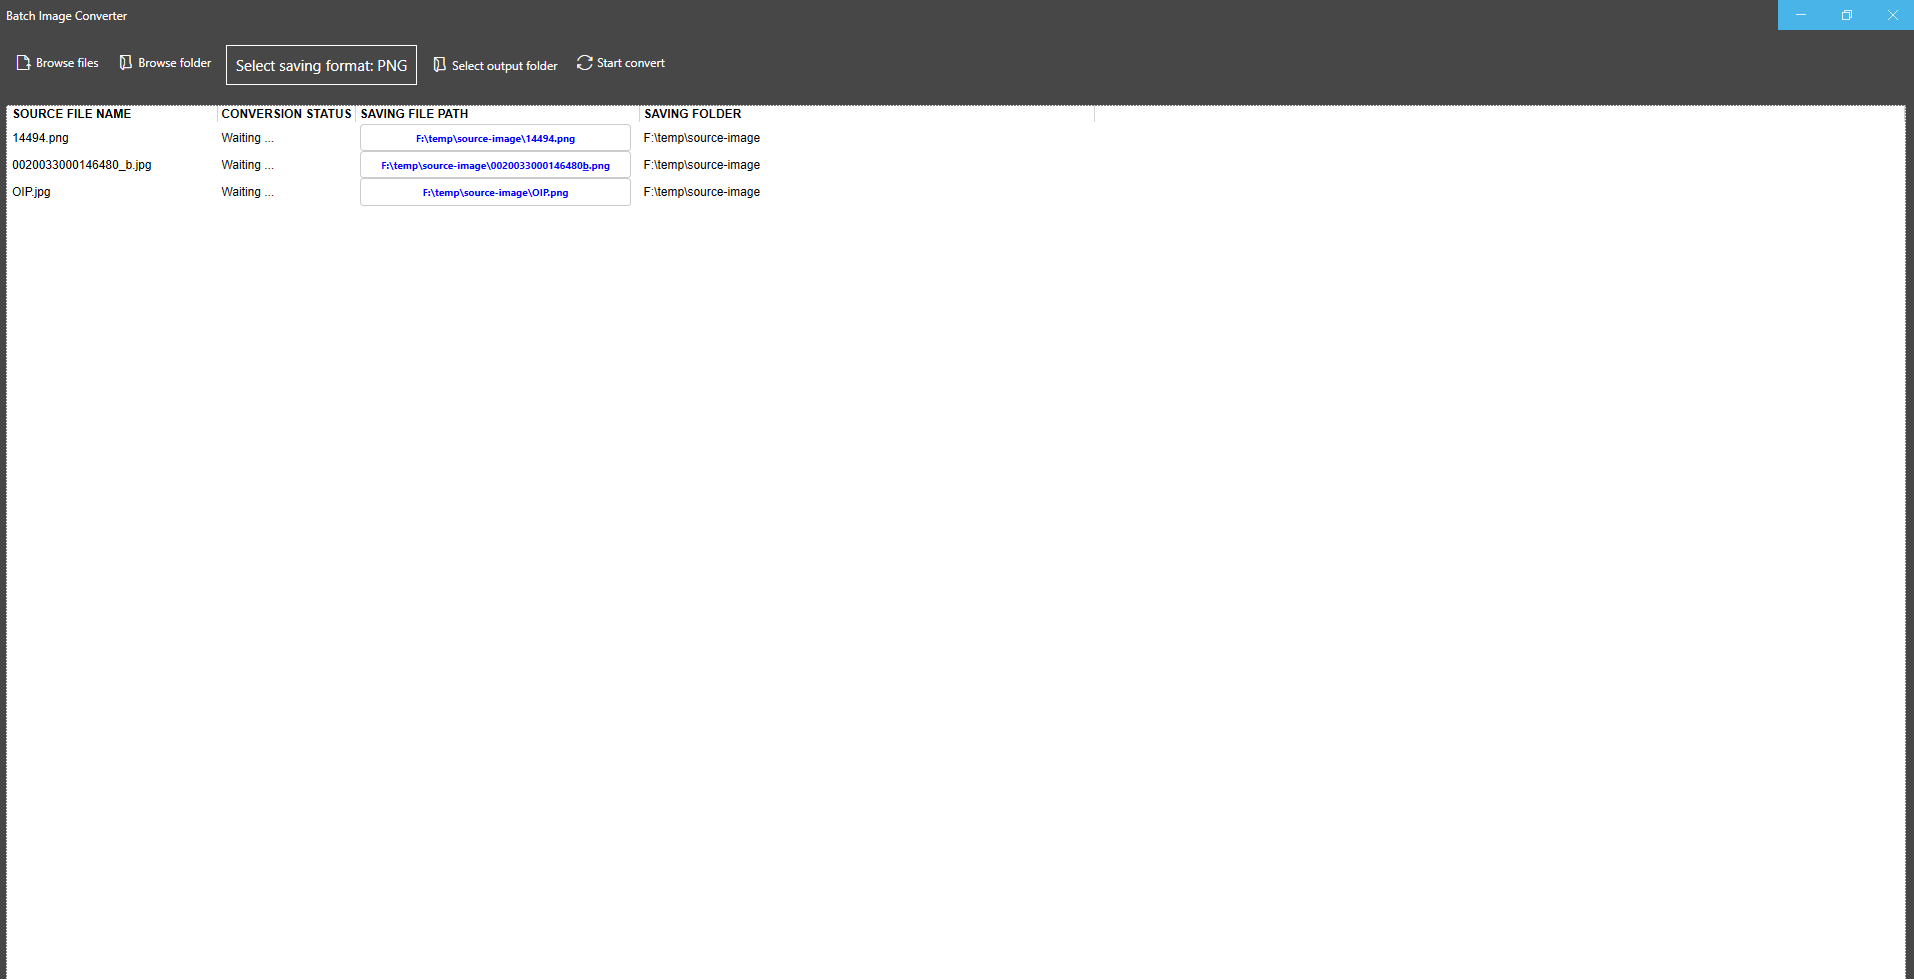Click the SAVING FOLDER column header
Screen dimensions: 1914x979
click(692, 113)
